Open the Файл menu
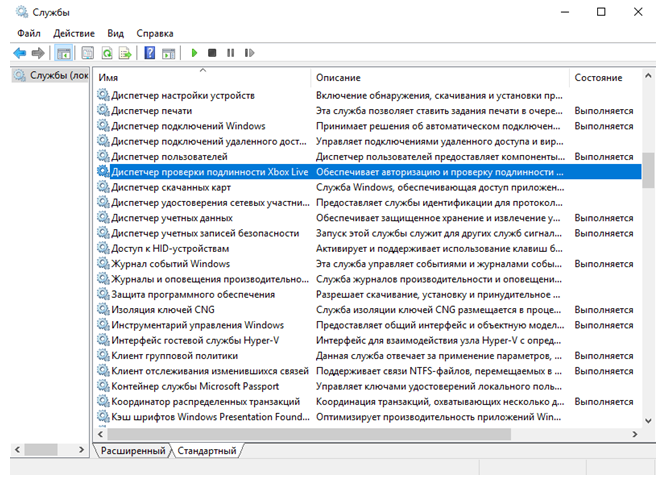 (29, 33)
